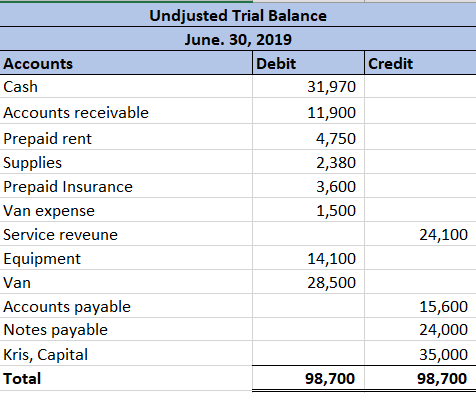Select the 'Undjusted Trial Balance' title cell
476x393 pixels.
click(238, 15)
